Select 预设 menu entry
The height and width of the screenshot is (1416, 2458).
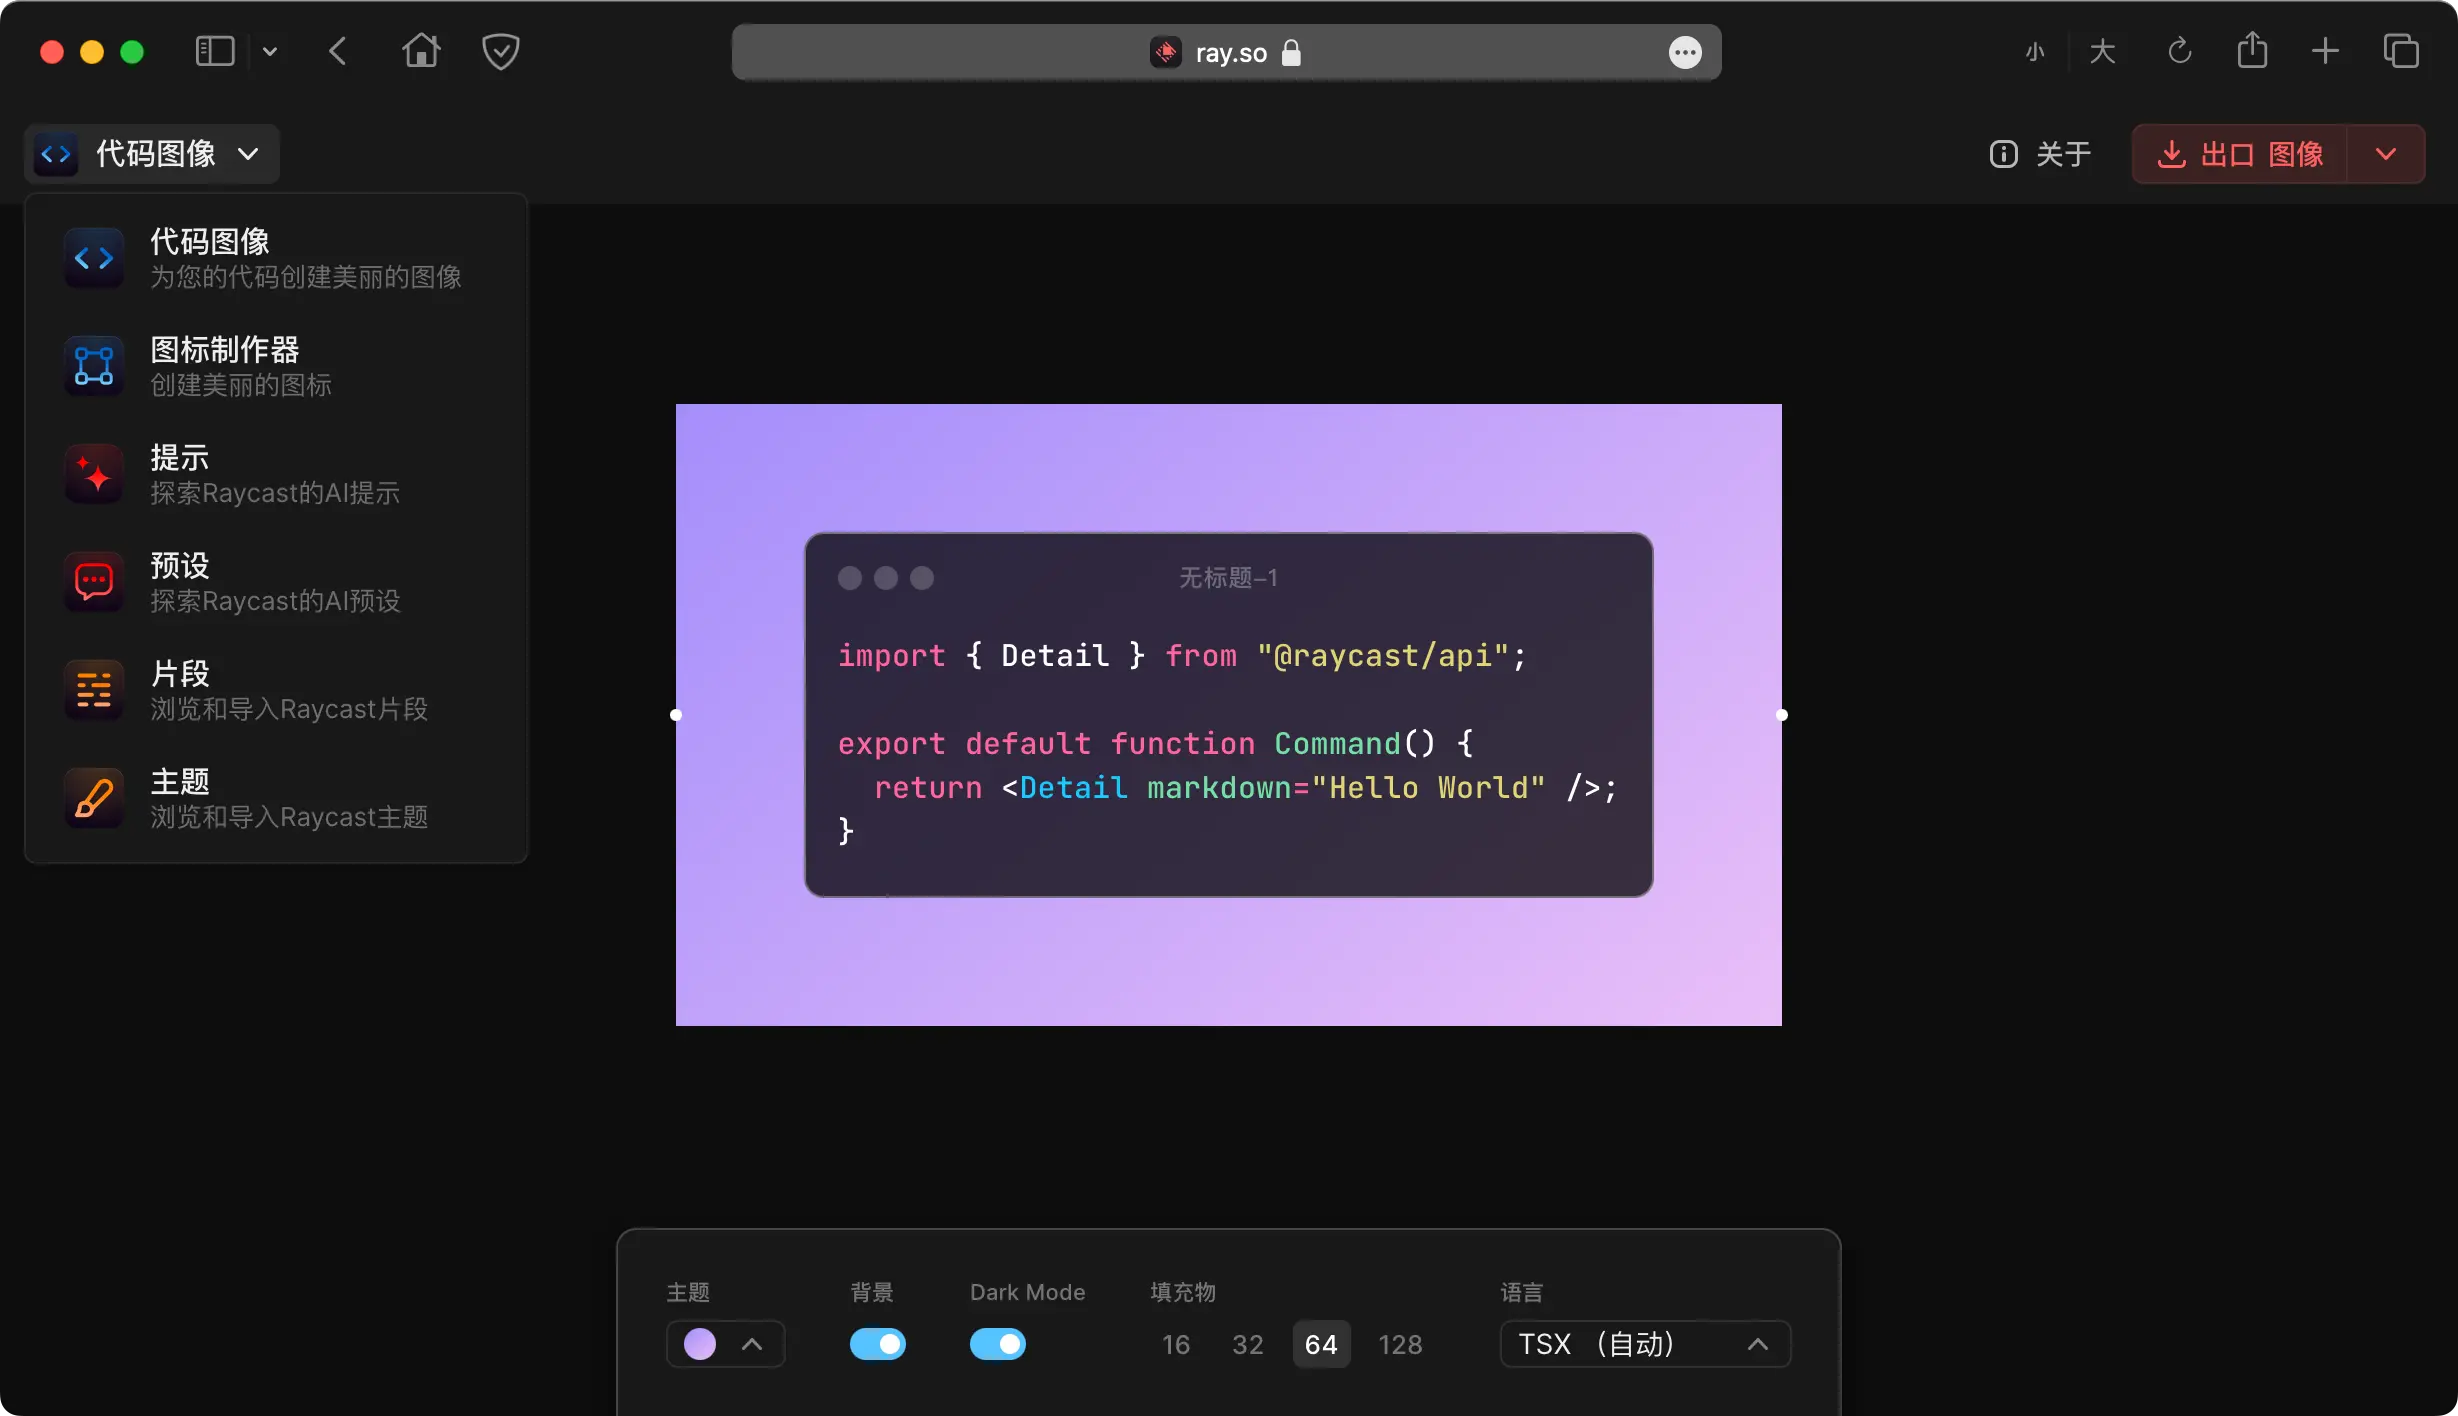pyautogui.click(x=276, y=582)
